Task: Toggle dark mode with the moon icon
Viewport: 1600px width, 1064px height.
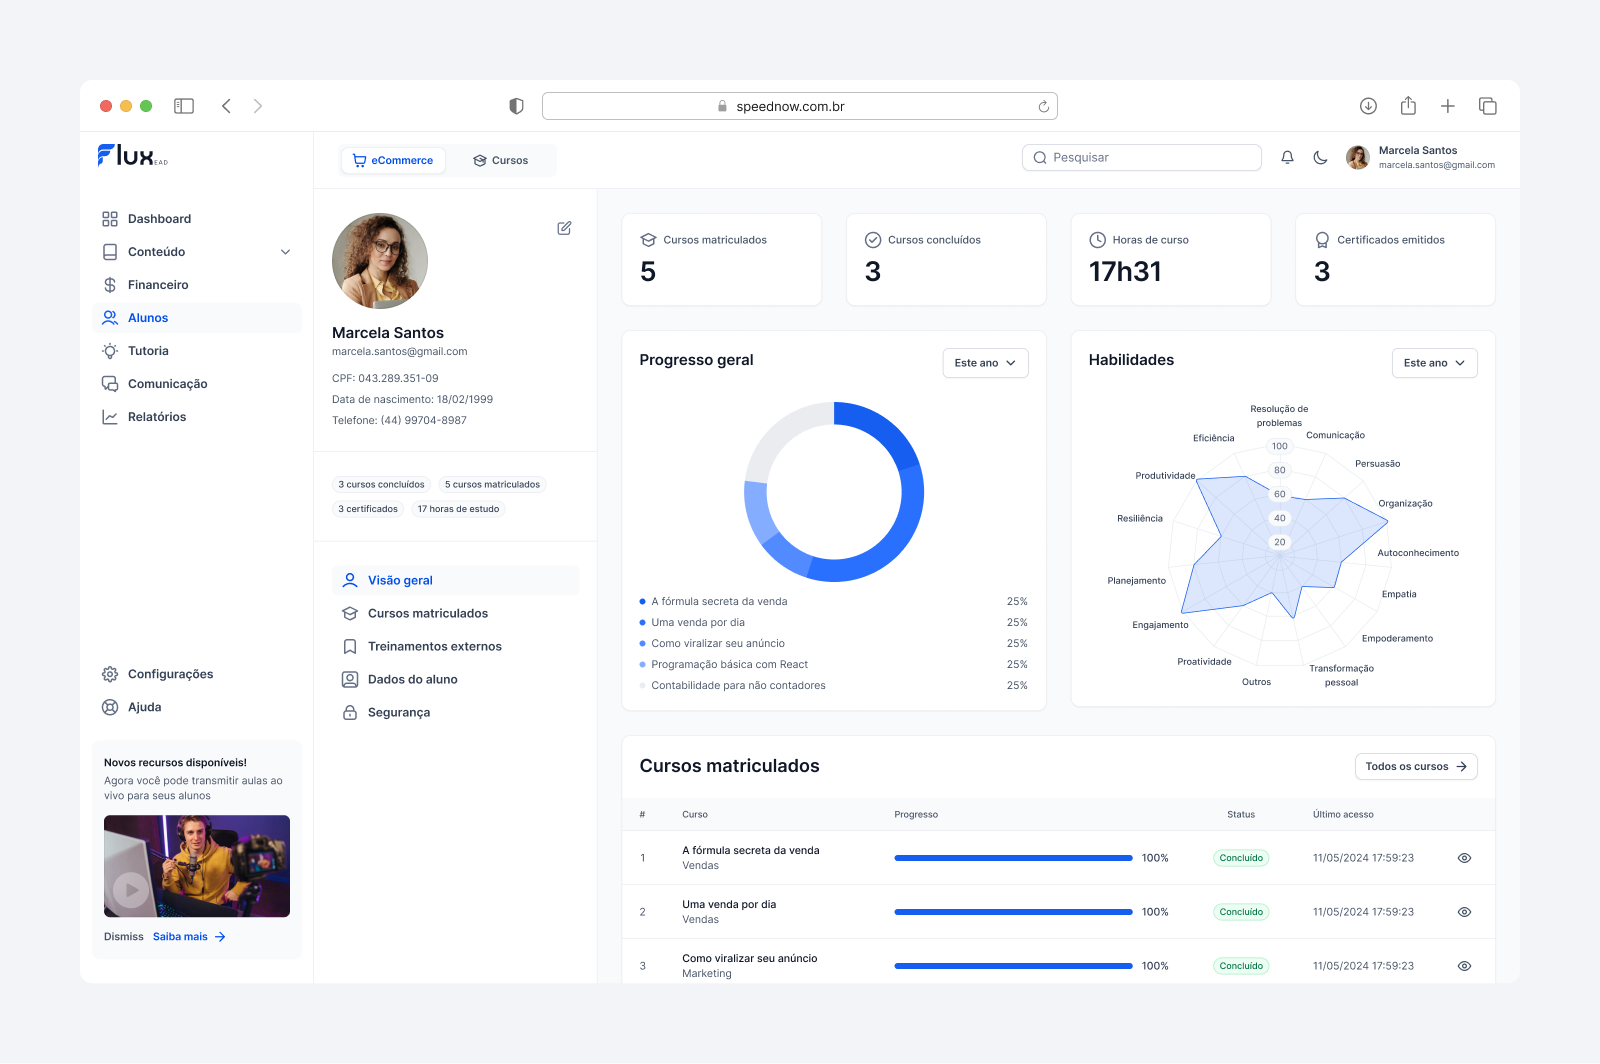Action: [x=1320, y=157]
